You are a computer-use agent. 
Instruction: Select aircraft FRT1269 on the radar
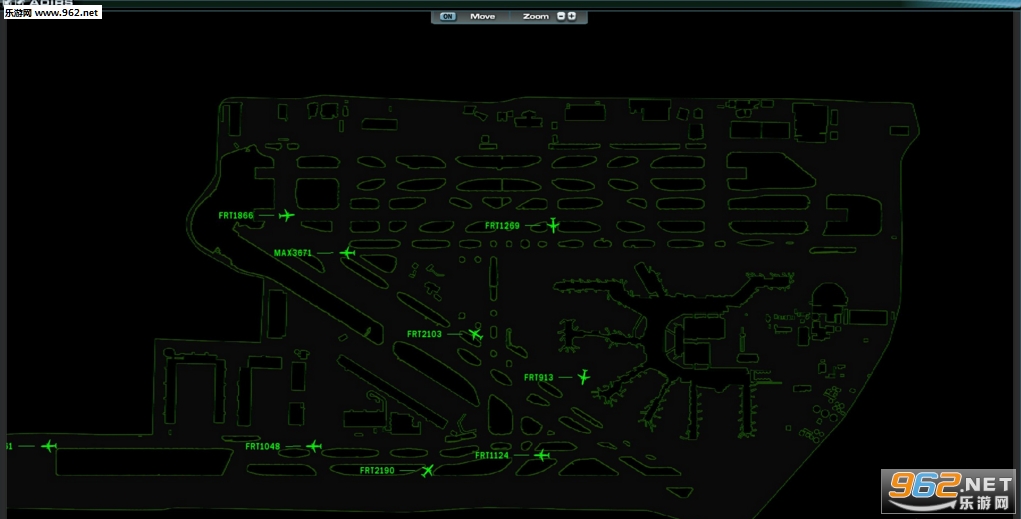[553, 225]
